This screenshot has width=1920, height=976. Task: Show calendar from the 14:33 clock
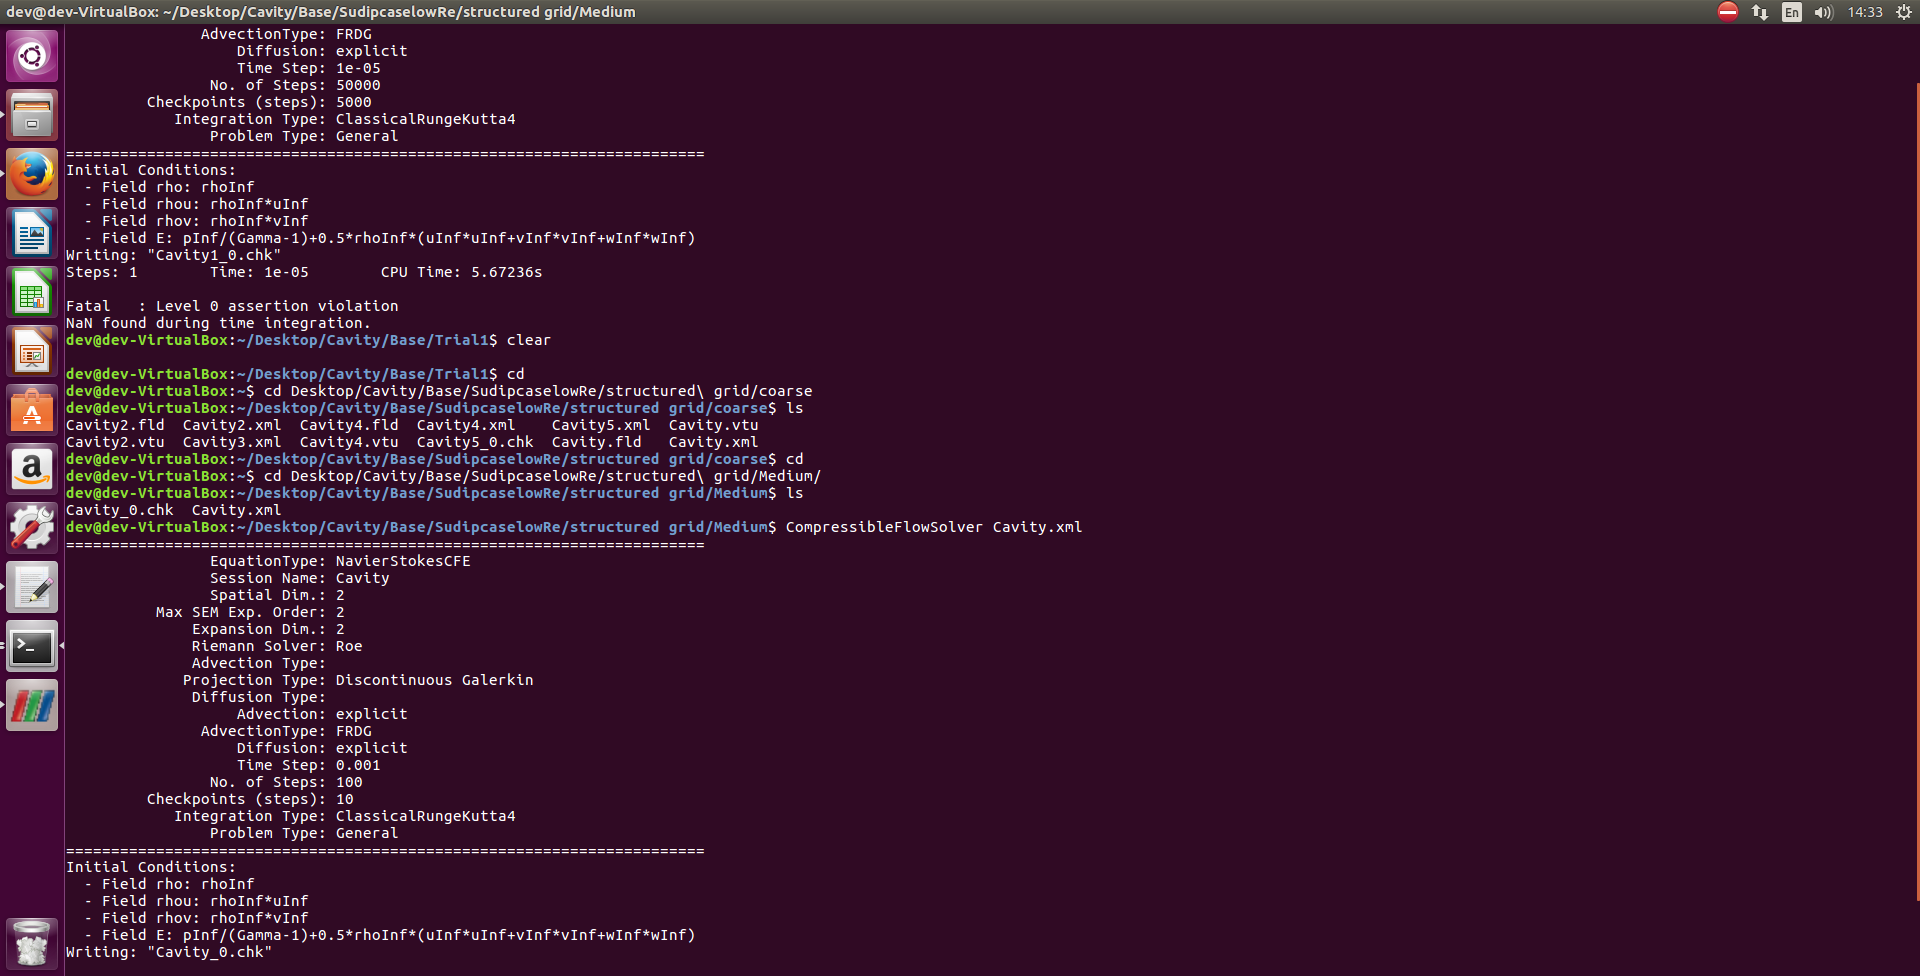pyautogui.click(x=1865, y=12)
